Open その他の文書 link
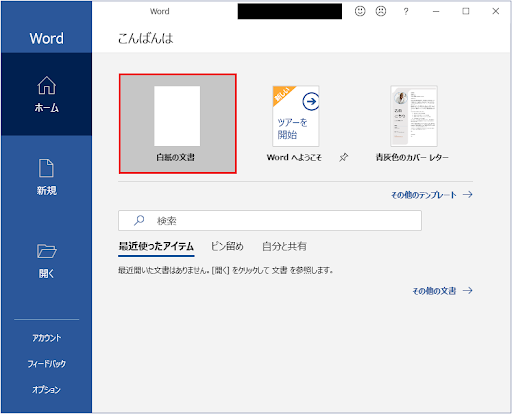 (442, 291)
